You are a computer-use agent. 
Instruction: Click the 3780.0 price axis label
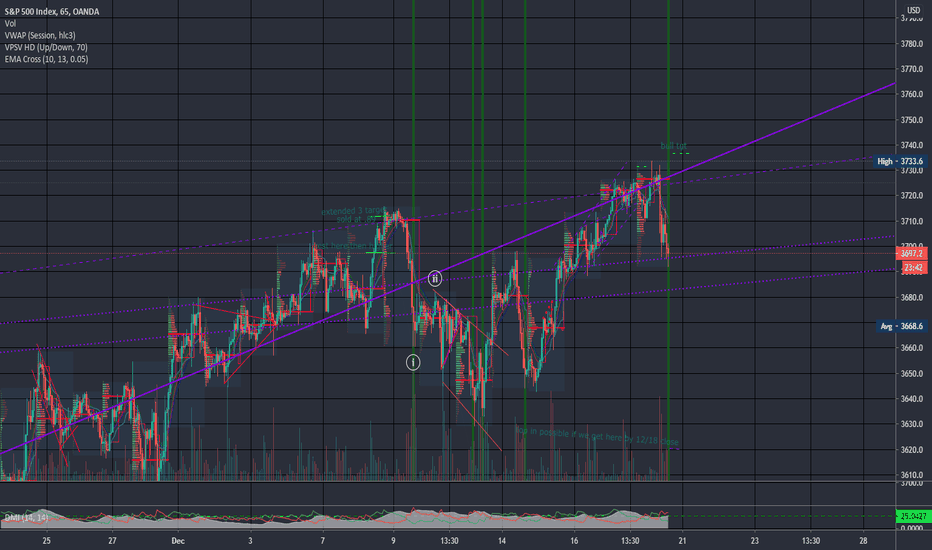coord(912,43)
